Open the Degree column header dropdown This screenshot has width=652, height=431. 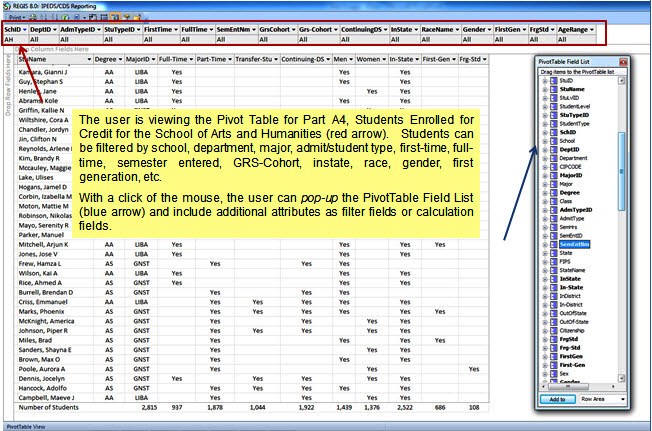coord(120,59)
